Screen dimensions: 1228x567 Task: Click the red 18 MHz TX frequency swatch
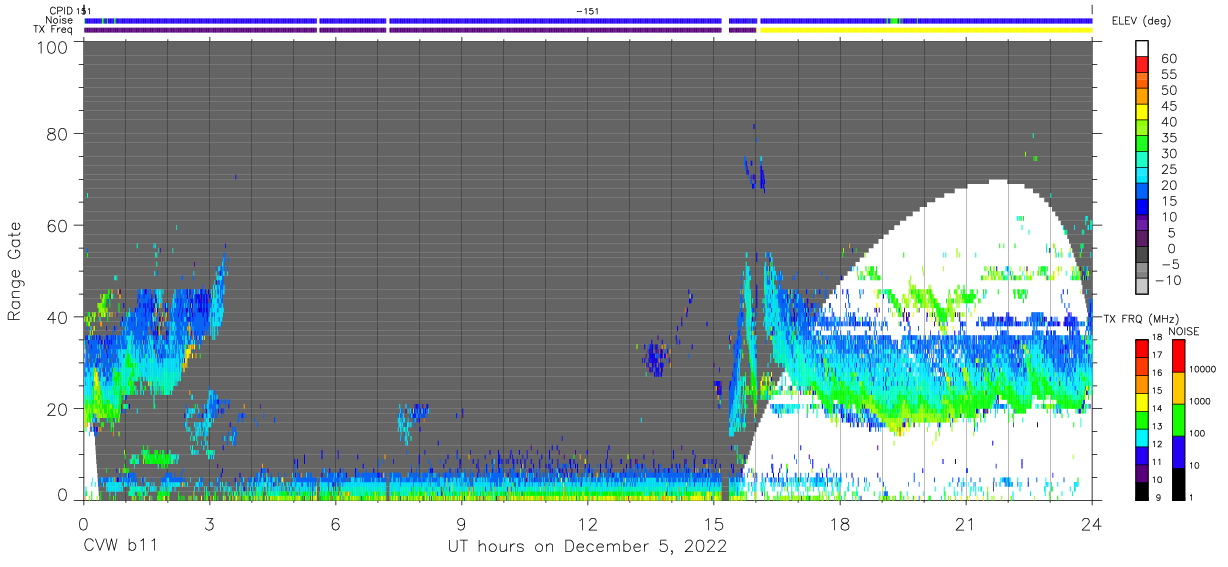(1141, 347)
